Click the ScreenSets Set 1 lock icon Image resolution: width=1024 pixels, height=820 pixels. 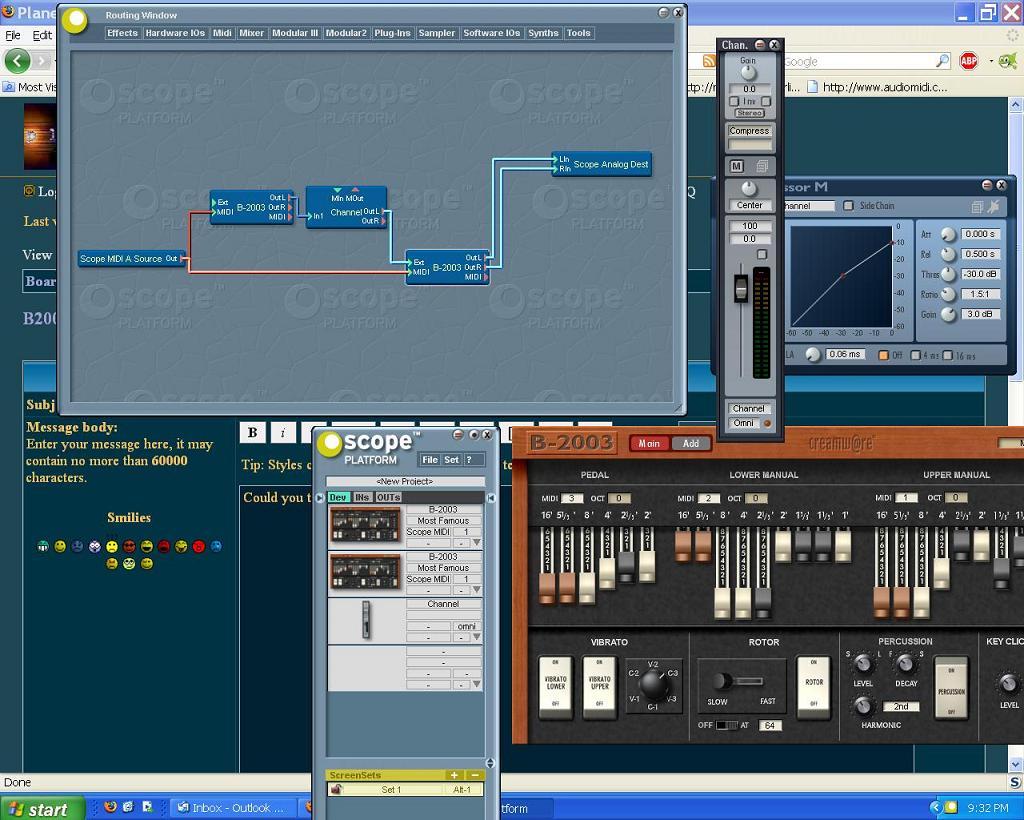click(x=336, y=789)
